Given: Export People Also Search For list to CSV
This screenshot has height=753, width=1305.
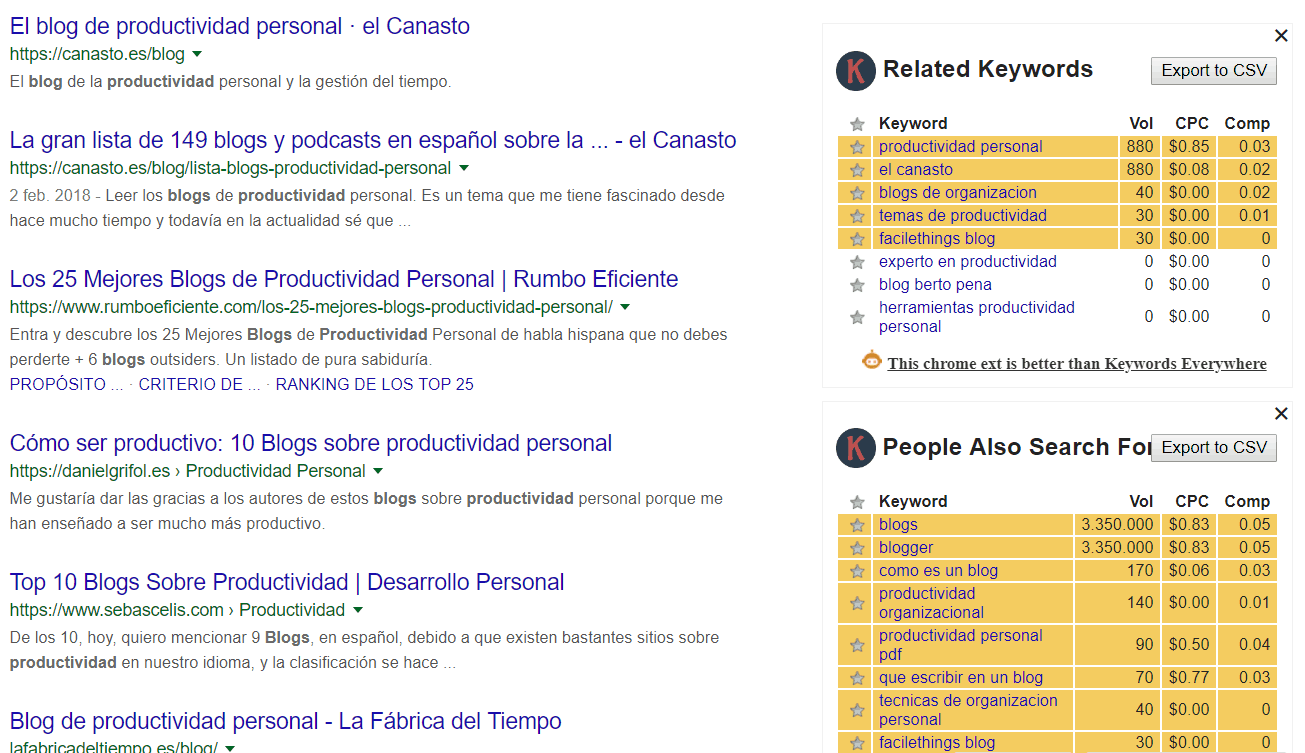Looking at the screenshot, I should pyautogui.click(x=1213, y=448).
